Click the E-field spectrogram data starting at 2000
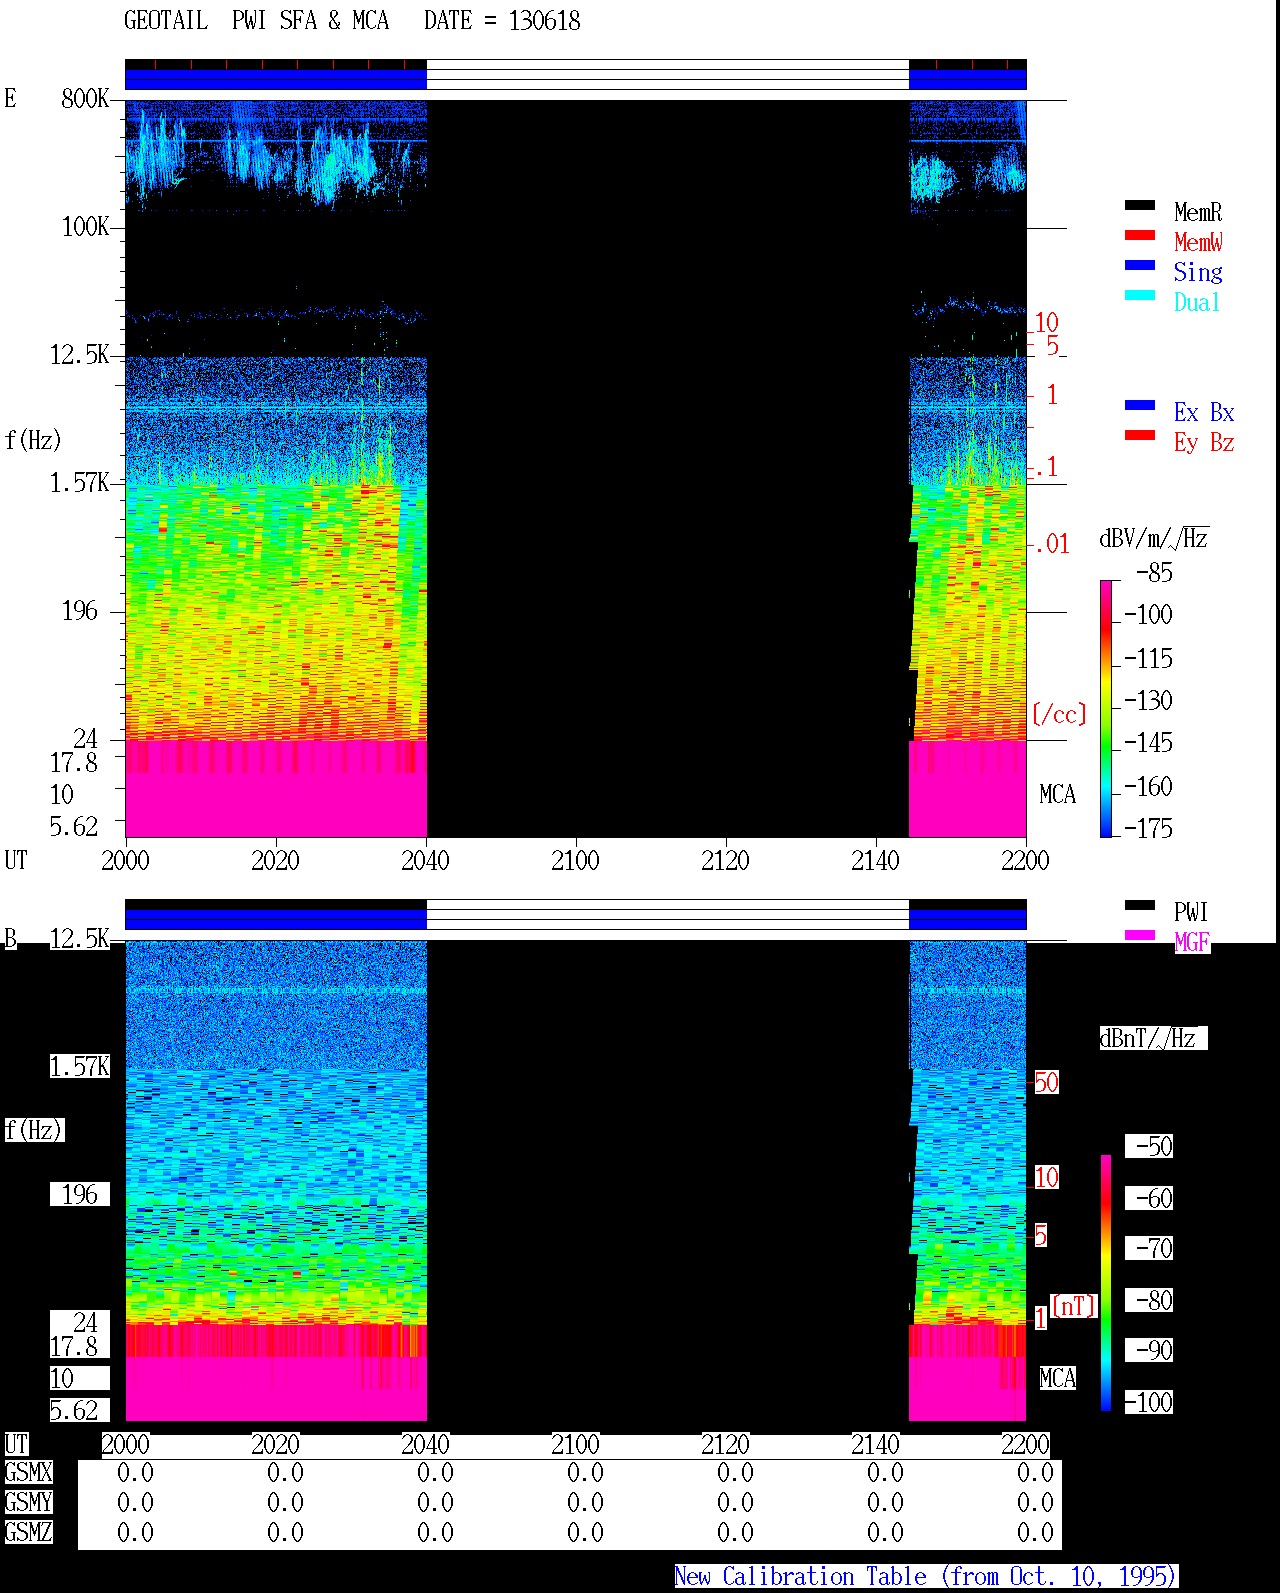The image size is (1280, 1593). (x=276, y=468)
